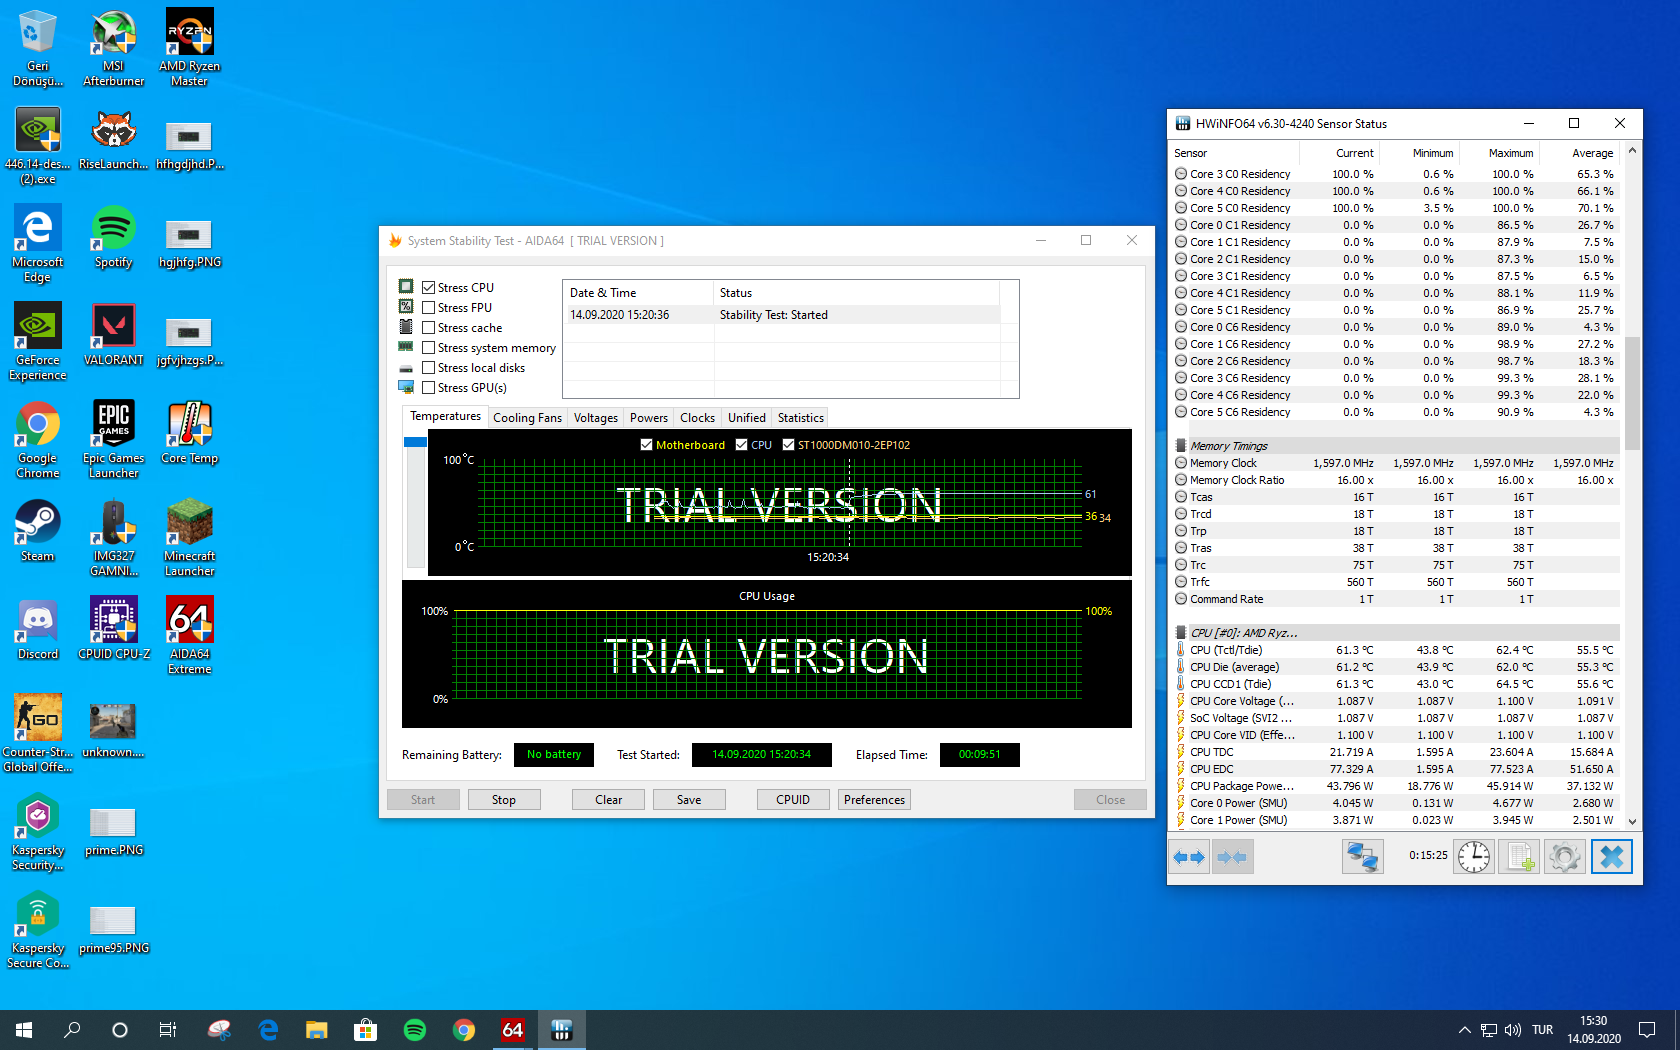Click HWiNFO scroll down arrow
1680x1050 pixels.
pyautogui.click(x=1632, y=821)
